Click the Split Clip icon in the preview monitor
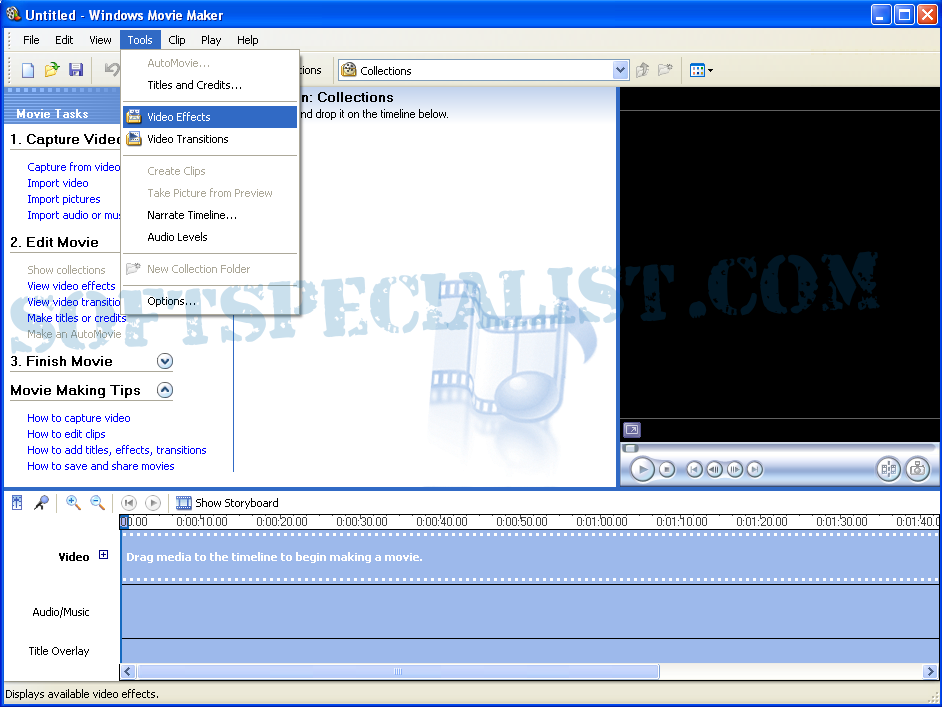Viewport: 942px width, 707px height. pos(888,469)
